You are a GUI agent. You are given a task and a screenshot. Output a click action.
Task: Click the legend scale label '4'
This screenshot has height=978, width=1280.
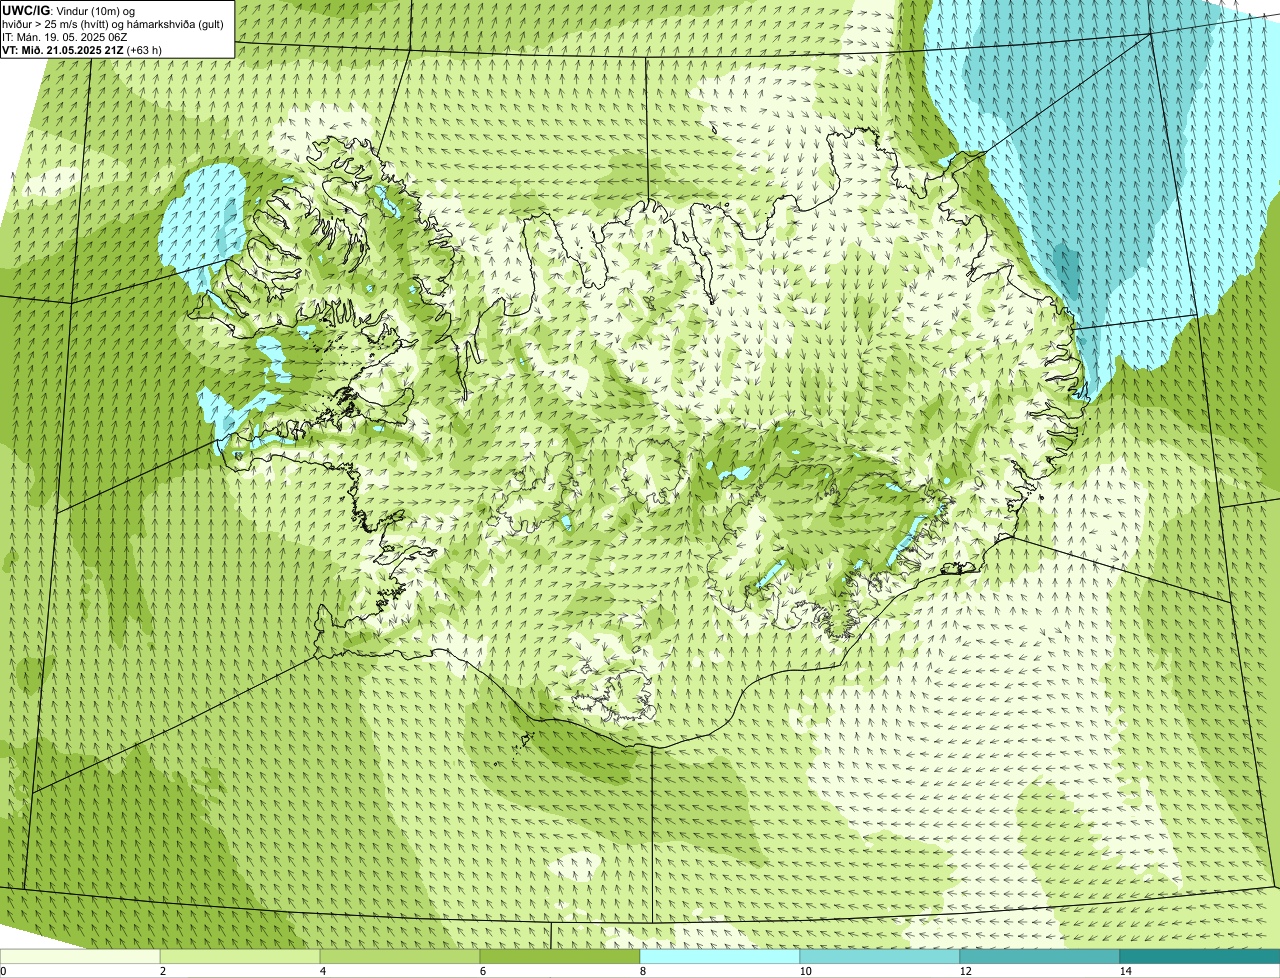(322, 971)
